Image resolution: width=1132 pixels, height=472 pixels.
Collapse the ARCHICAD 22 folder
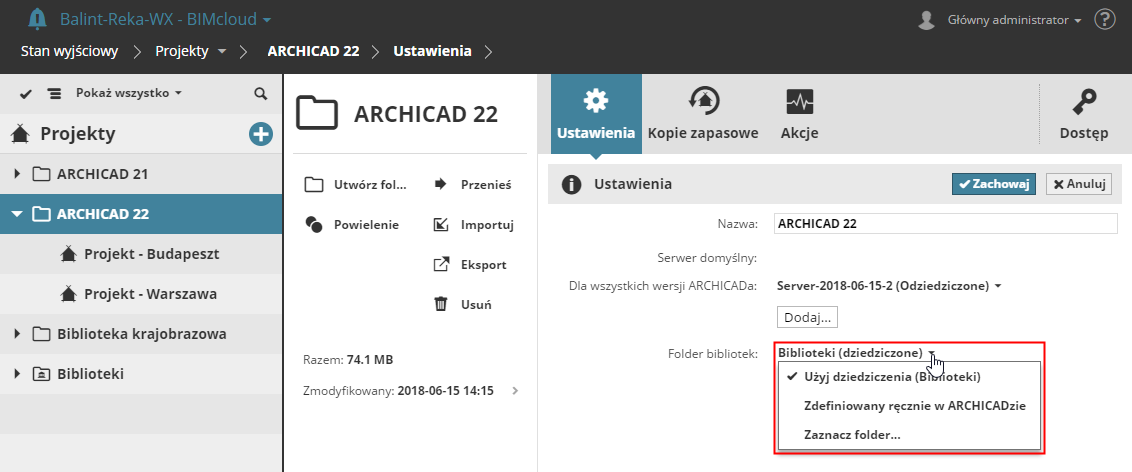[17, 214]
